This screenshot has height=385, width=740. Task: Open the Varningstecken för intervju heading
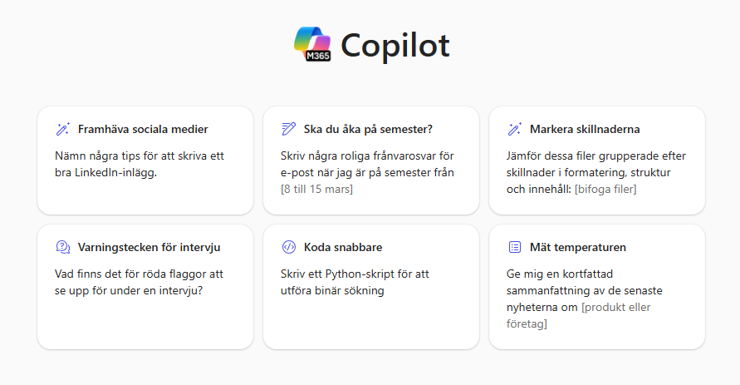coord(149,247)
